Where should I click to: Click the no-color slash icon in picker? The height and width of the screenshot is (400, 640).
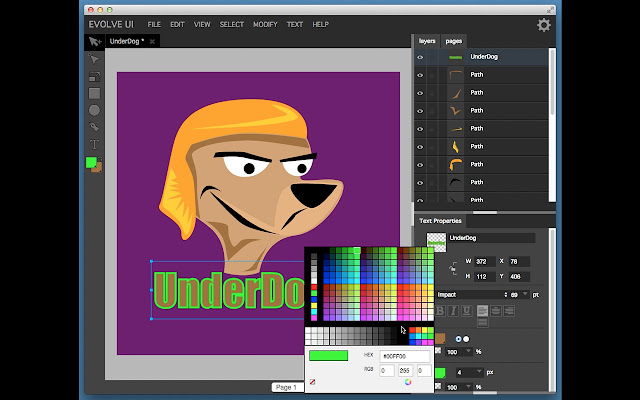pos(312,382)
